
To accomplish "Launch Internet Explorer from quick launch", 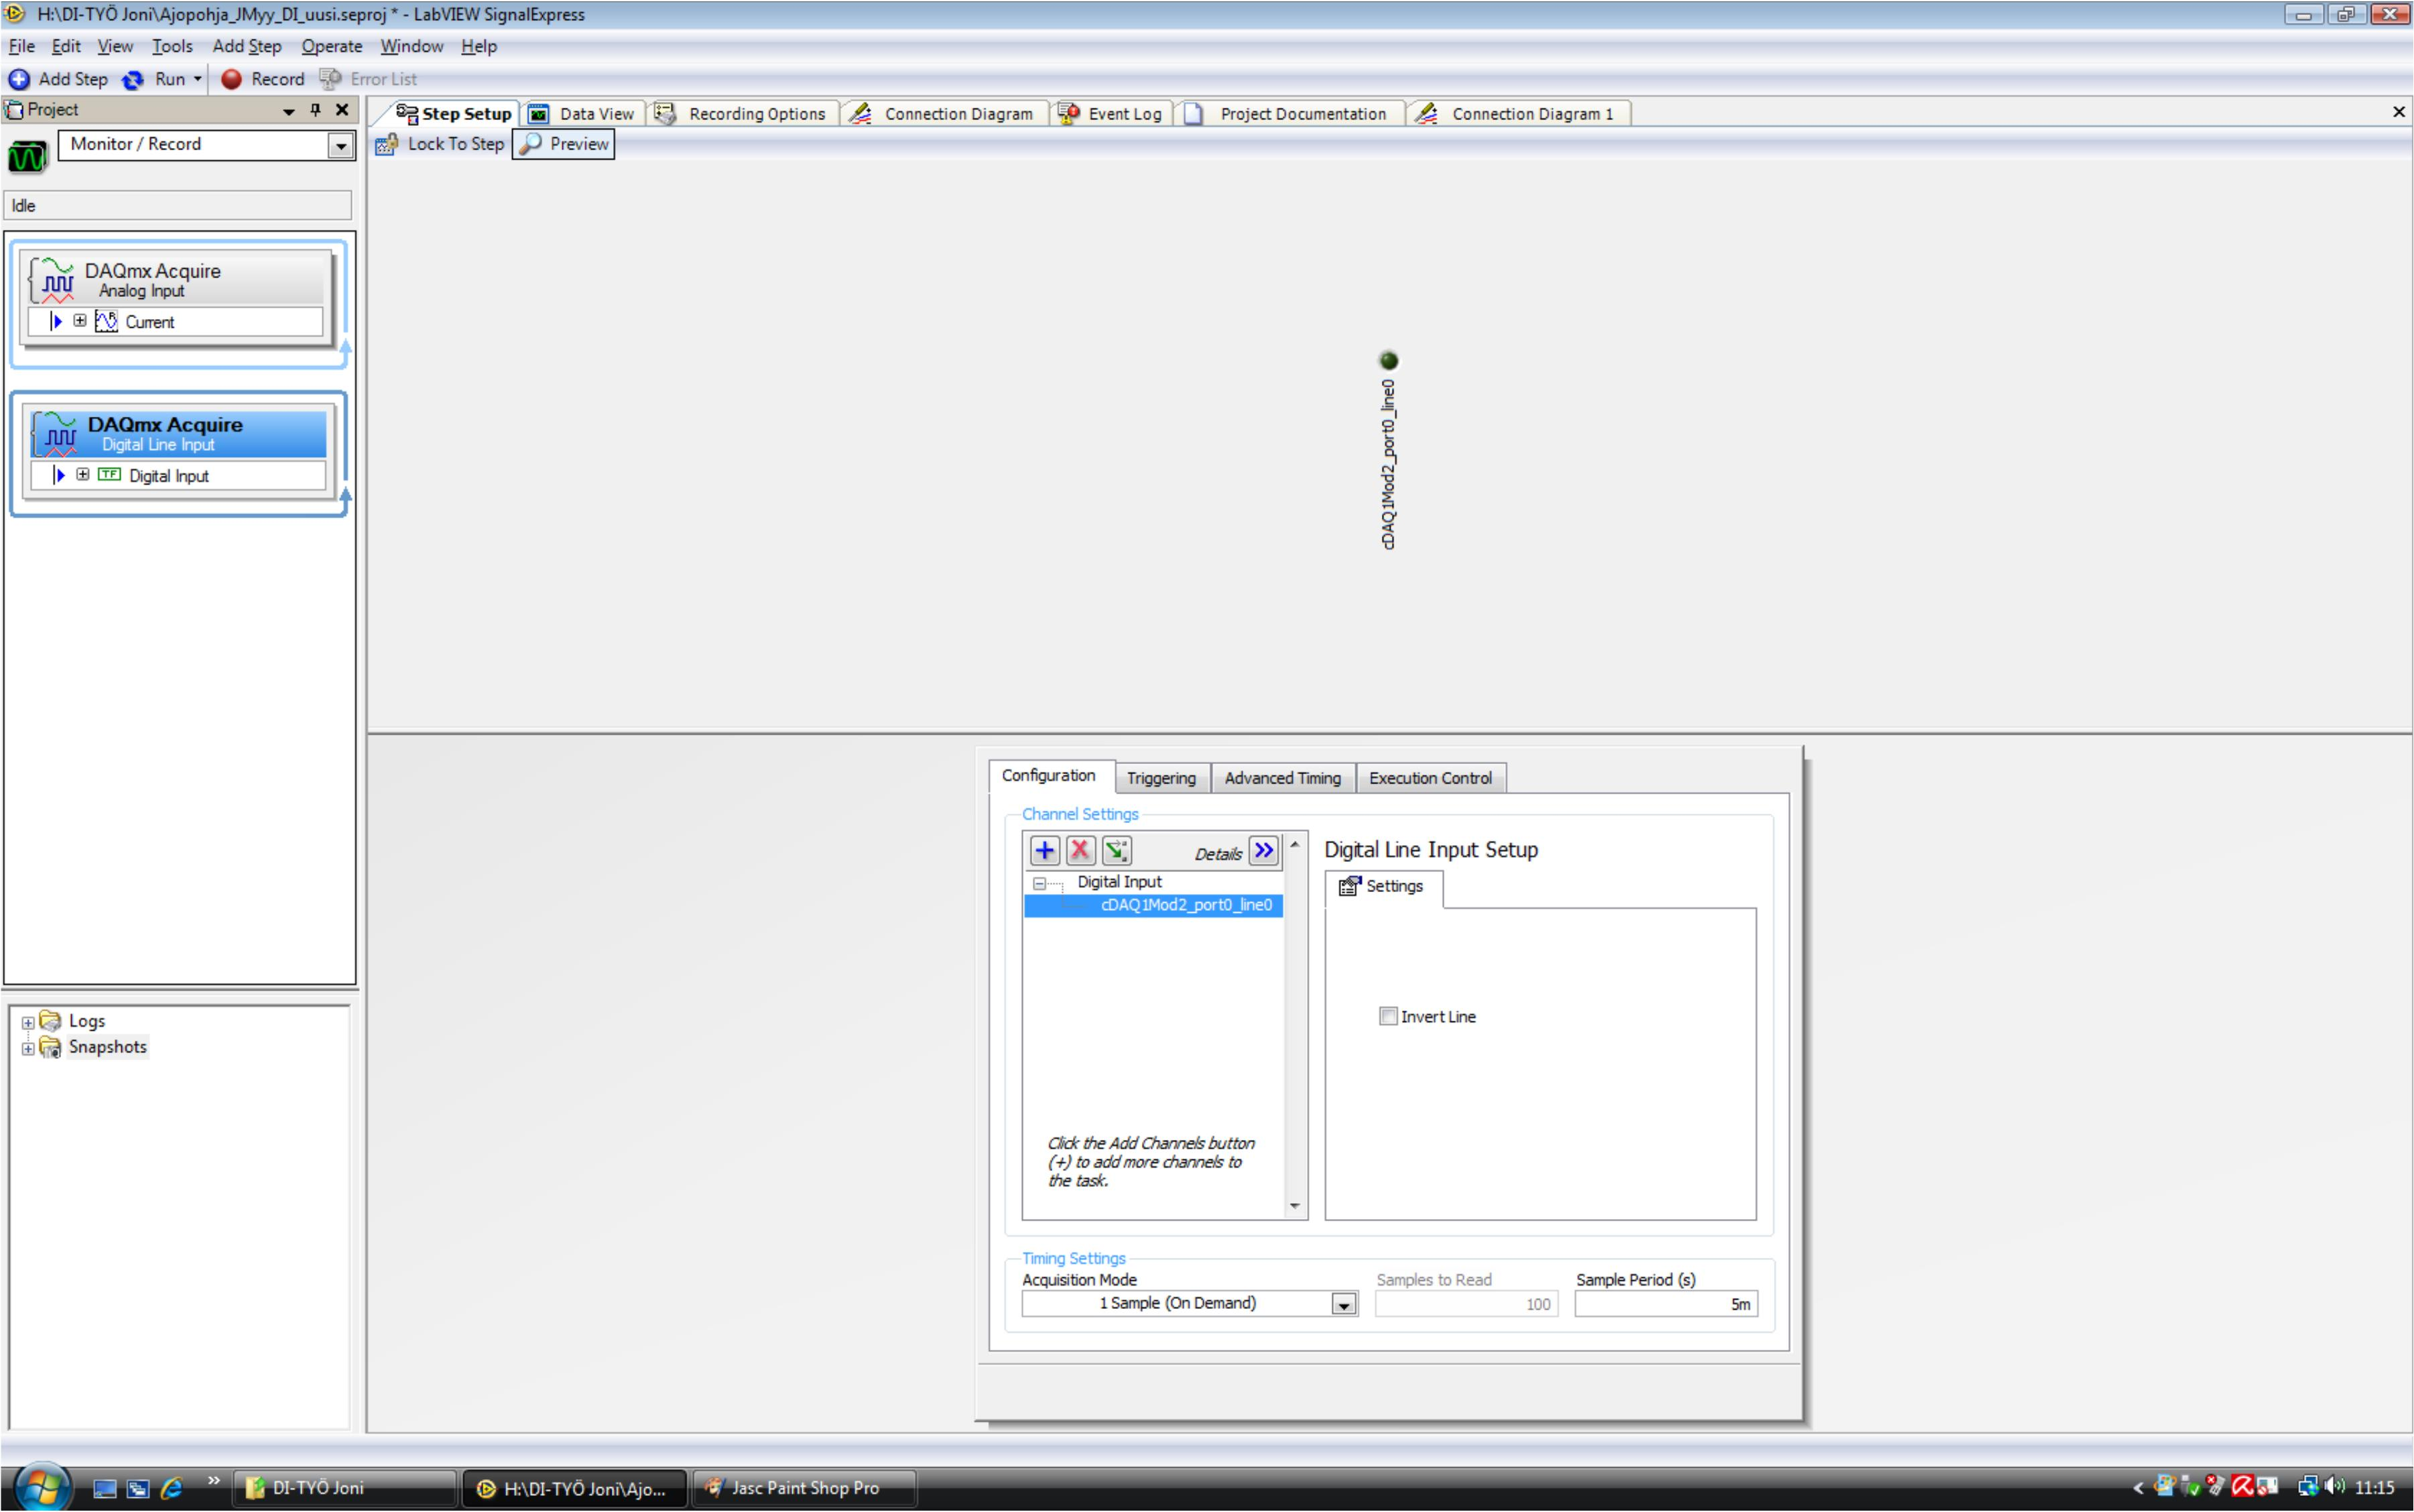I will click(171, 1489).
